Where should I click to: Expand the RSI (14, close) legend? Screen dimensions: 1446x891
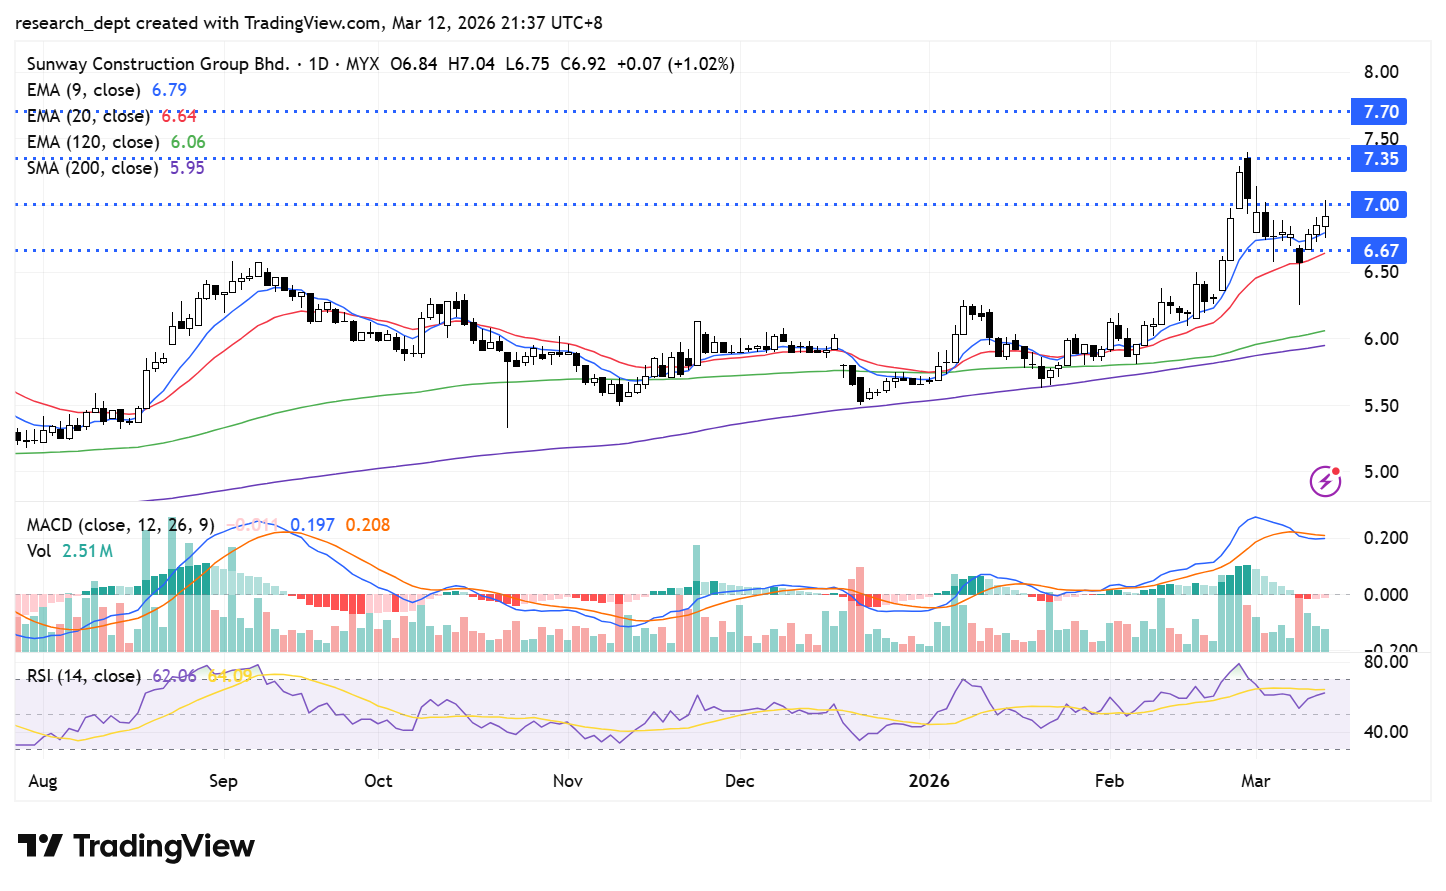tap(84, 676)
